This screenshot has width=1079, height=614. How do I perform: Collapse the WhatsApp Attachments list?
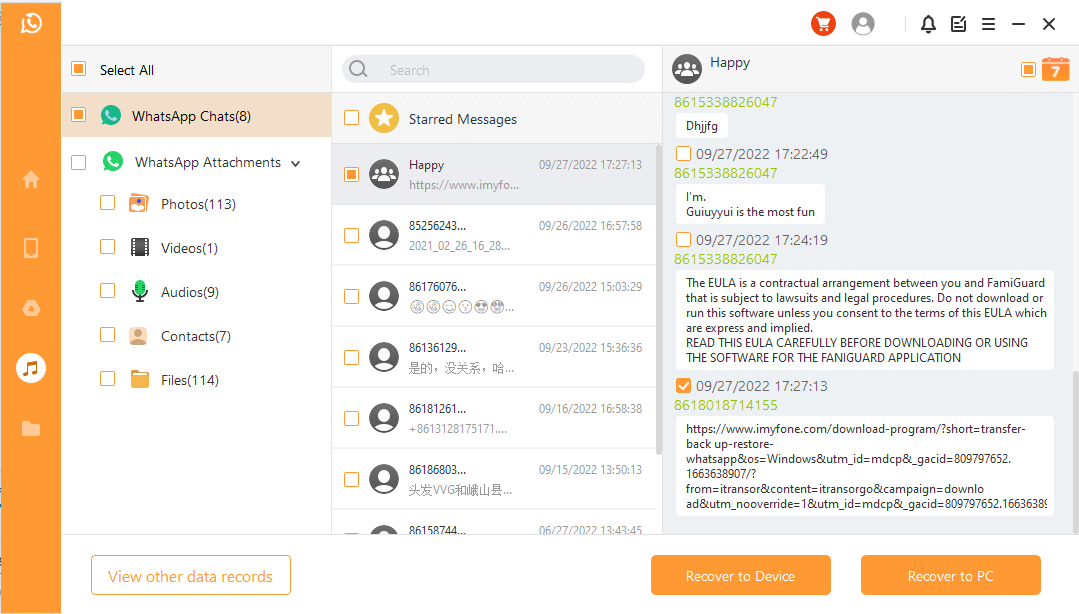pyautogui.click(x=296, y=163)
